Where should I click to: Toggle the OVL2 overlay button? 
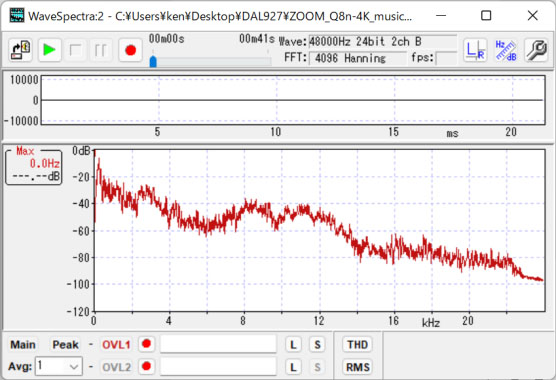116,367
